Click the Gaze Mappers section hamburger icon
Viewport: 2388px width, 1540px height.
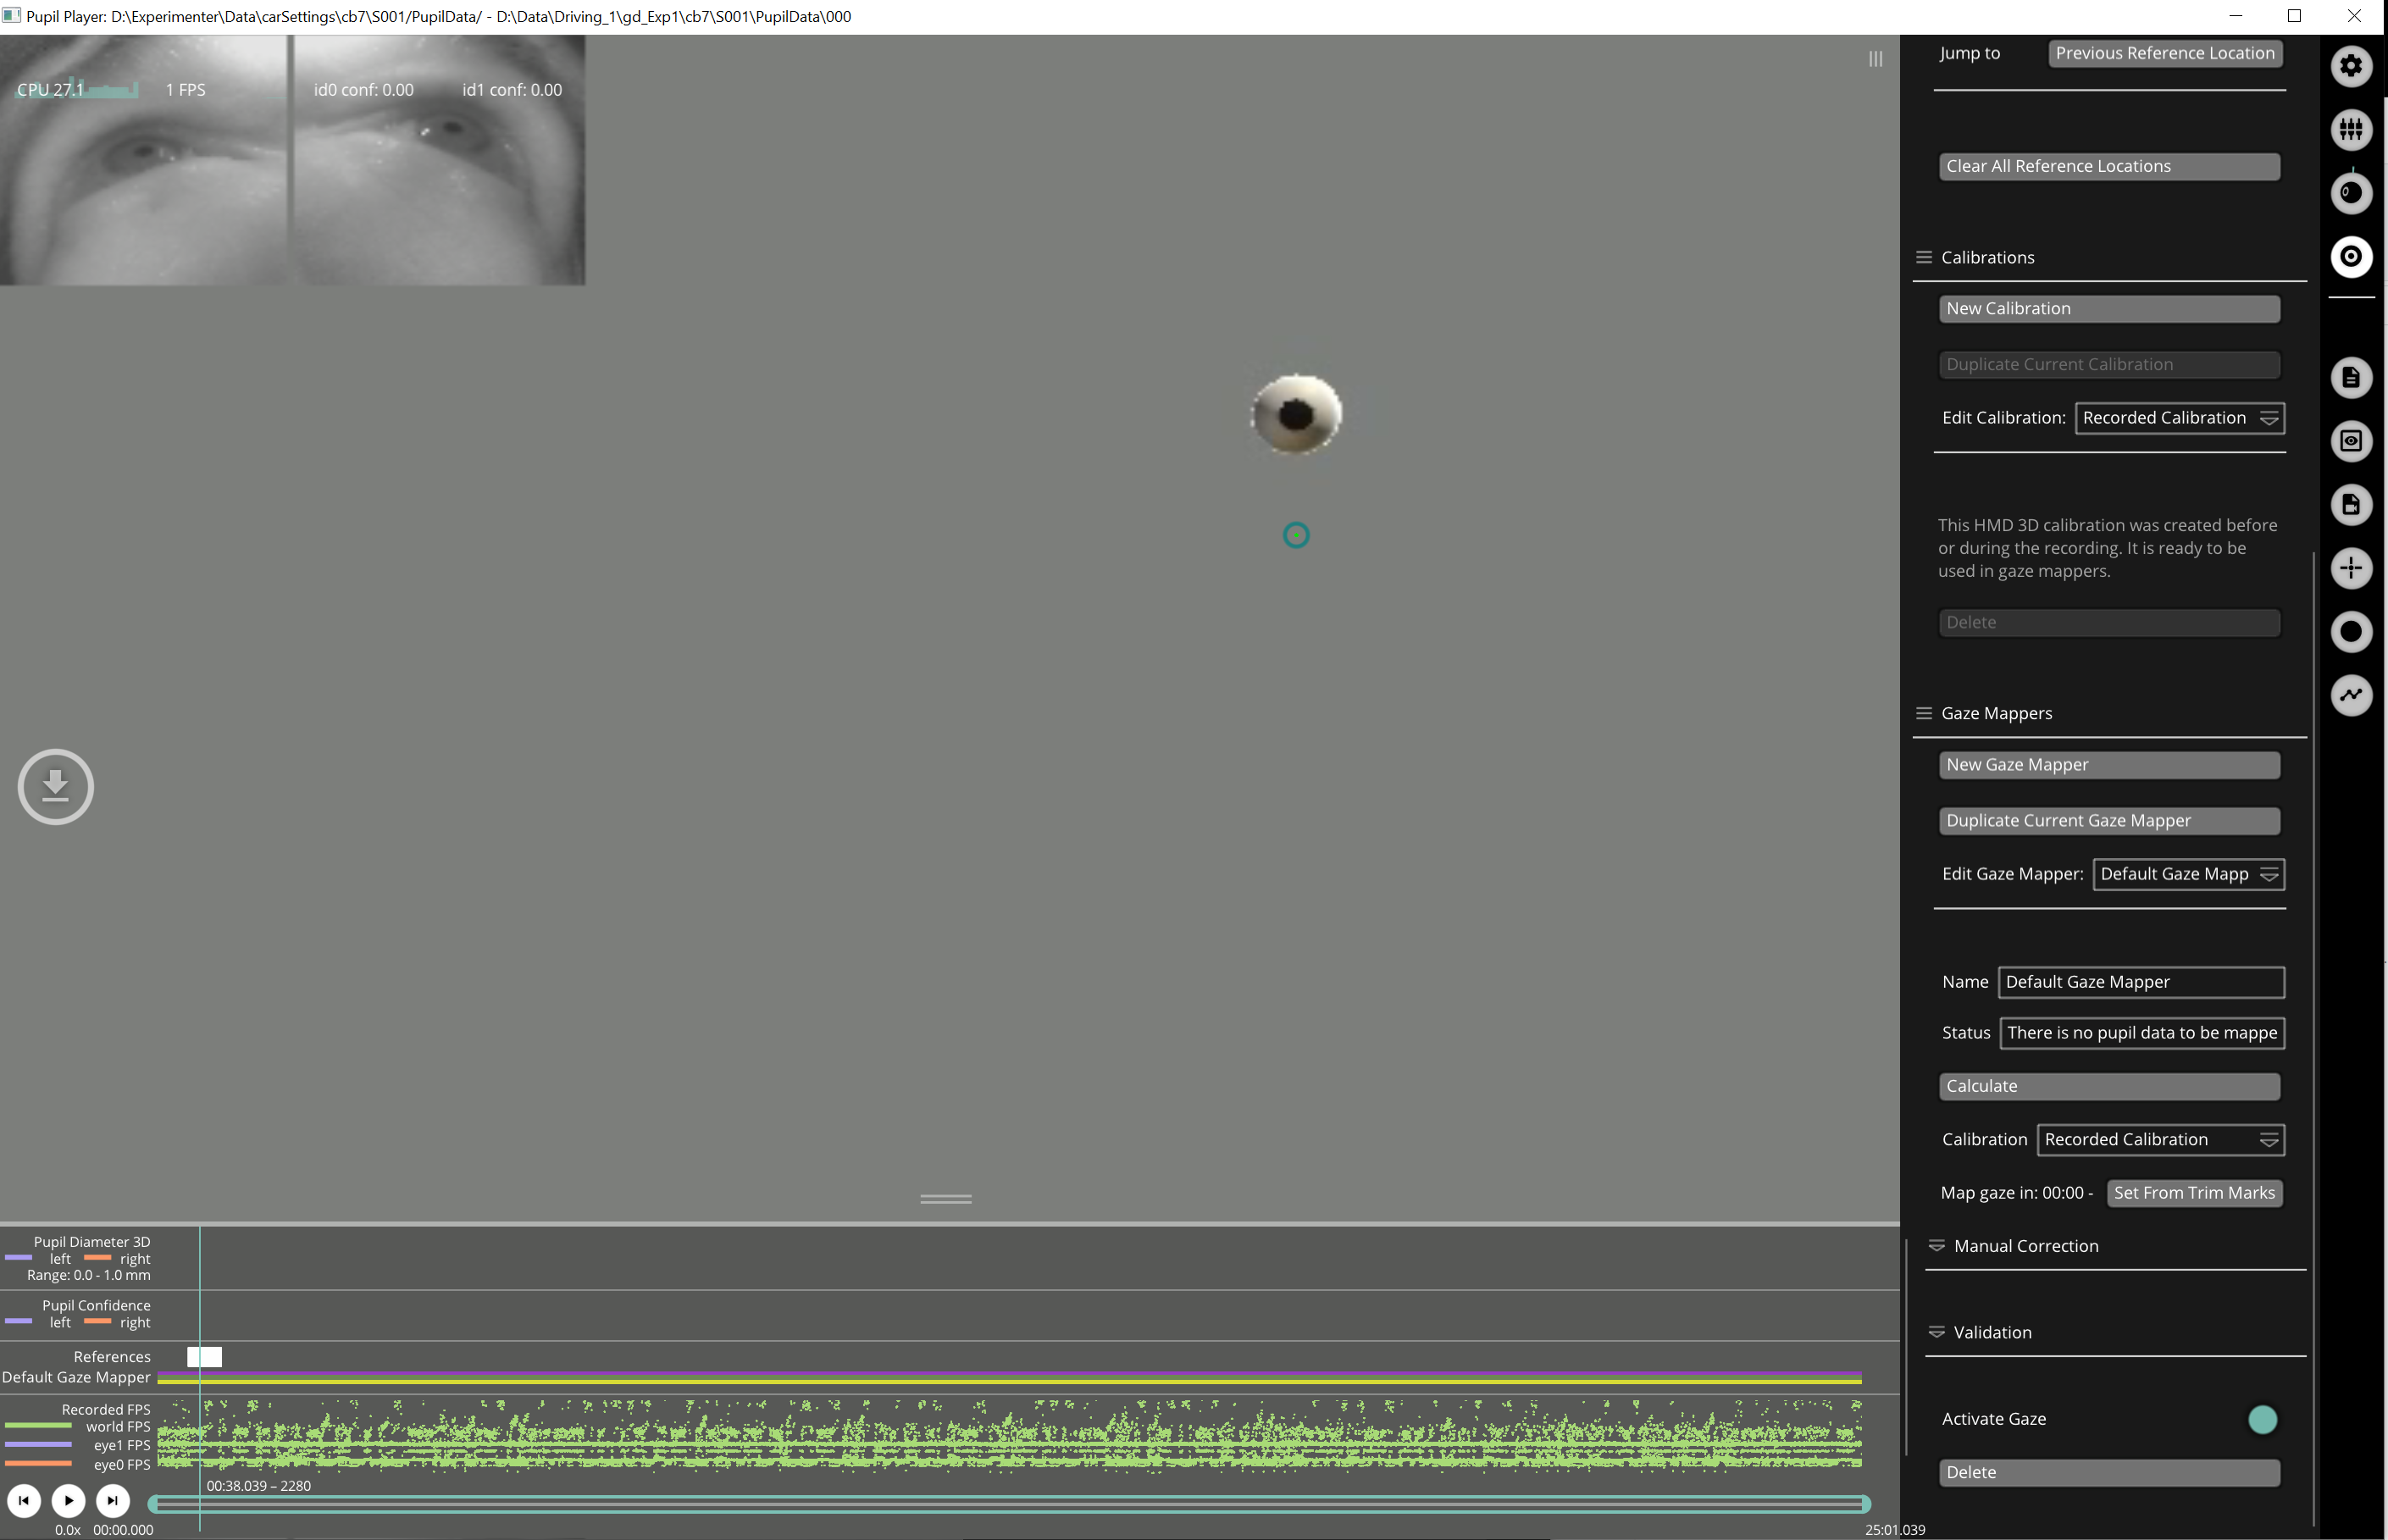(1923, 713)
